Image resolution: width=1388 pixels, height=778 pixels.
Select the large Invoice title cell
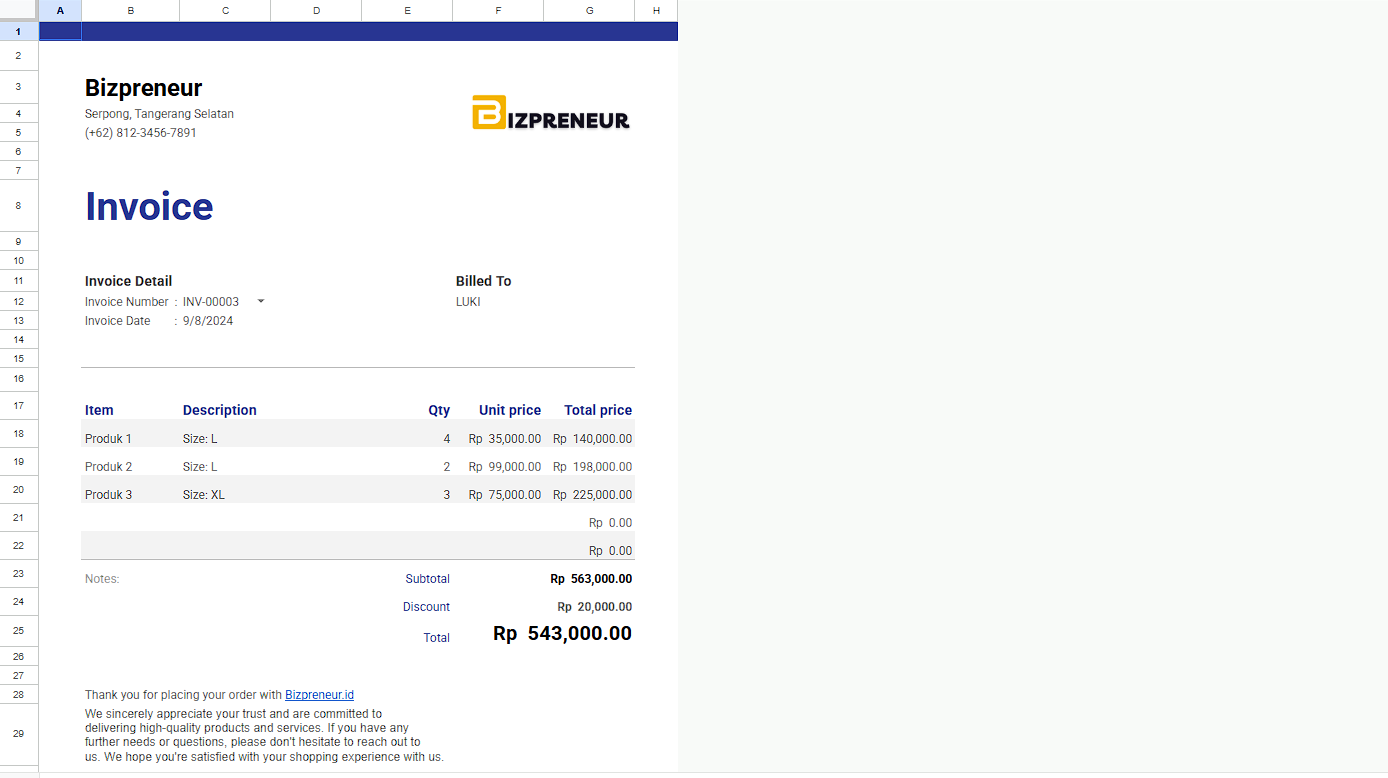[x=149, y=206]
